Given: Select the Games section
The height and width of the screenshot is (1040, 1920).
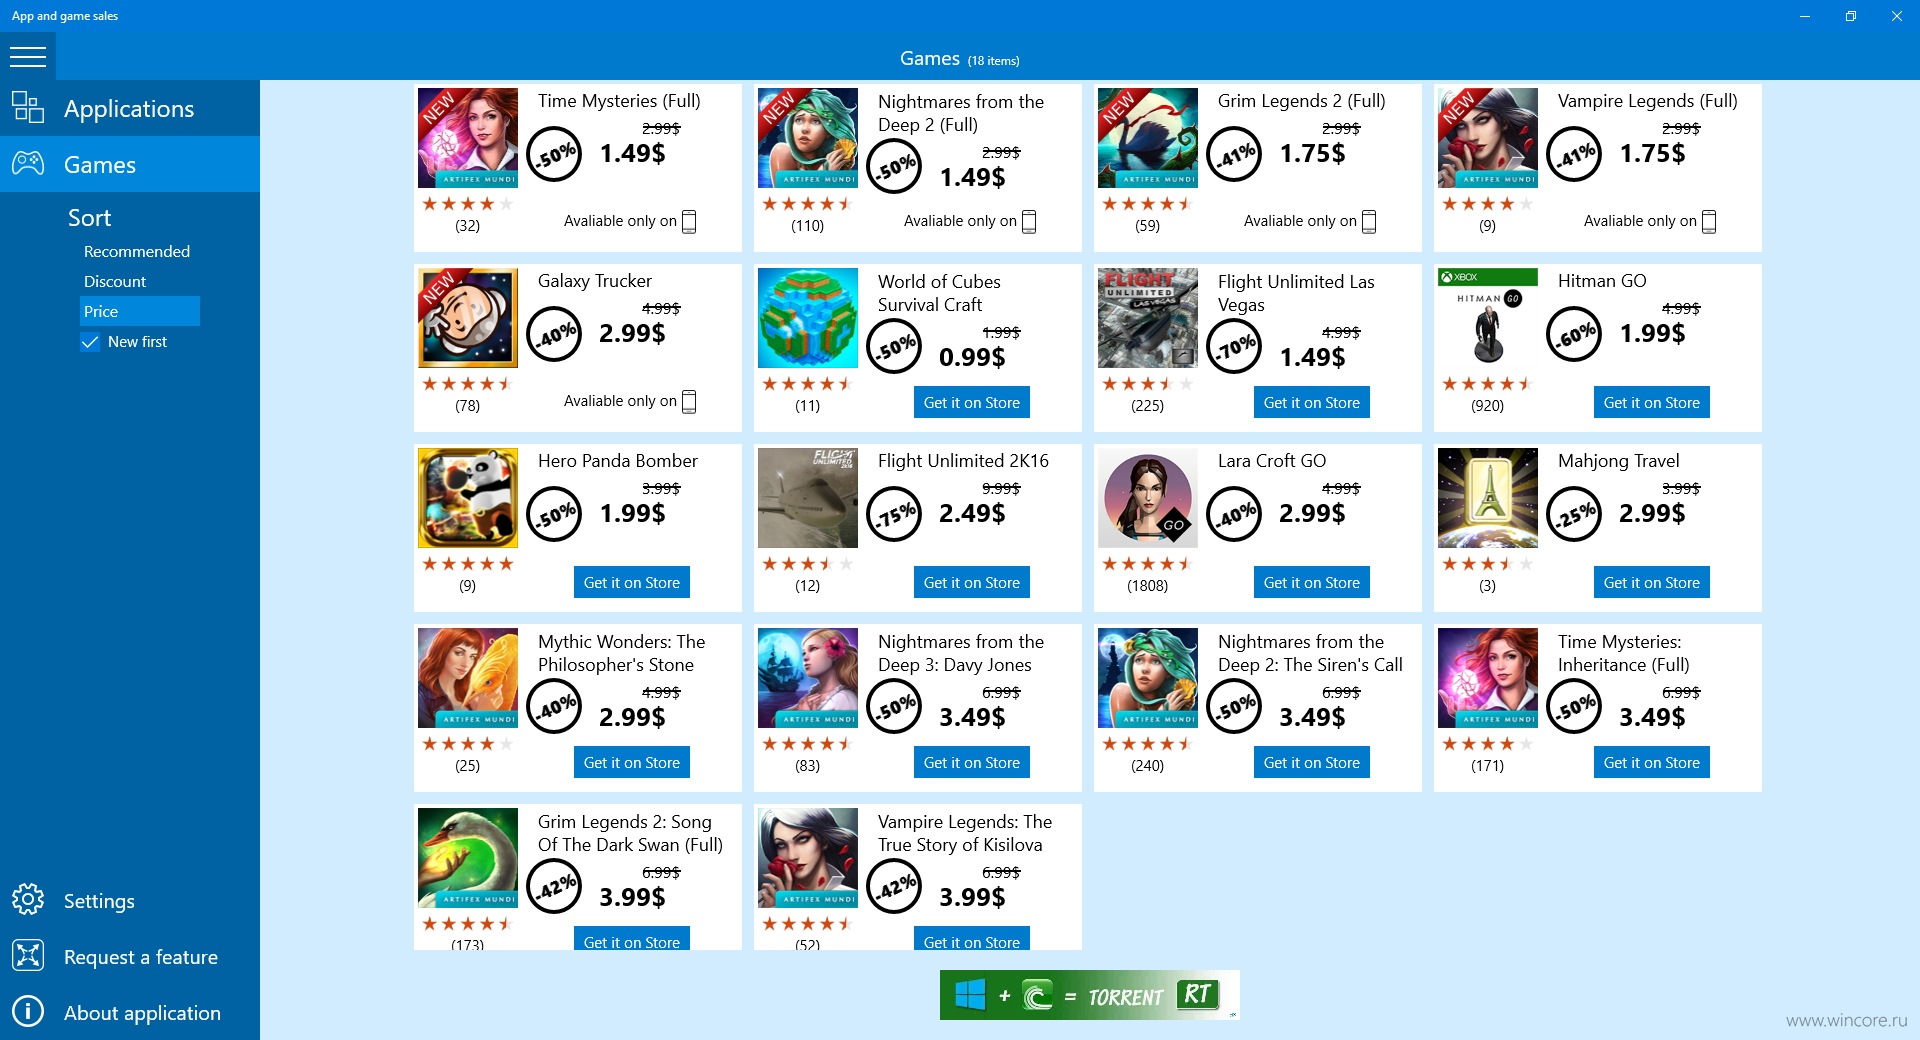Looking at the screenshot, I should point(130,164).
